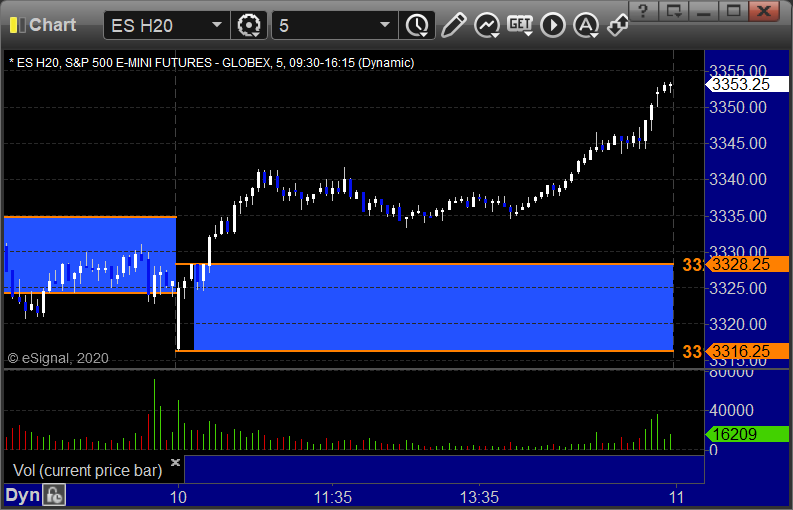Image resolution: width=793 pixels, height=510 pixels.
Task: Click the 3350.00 price axis label
Action: pos(738,108)
